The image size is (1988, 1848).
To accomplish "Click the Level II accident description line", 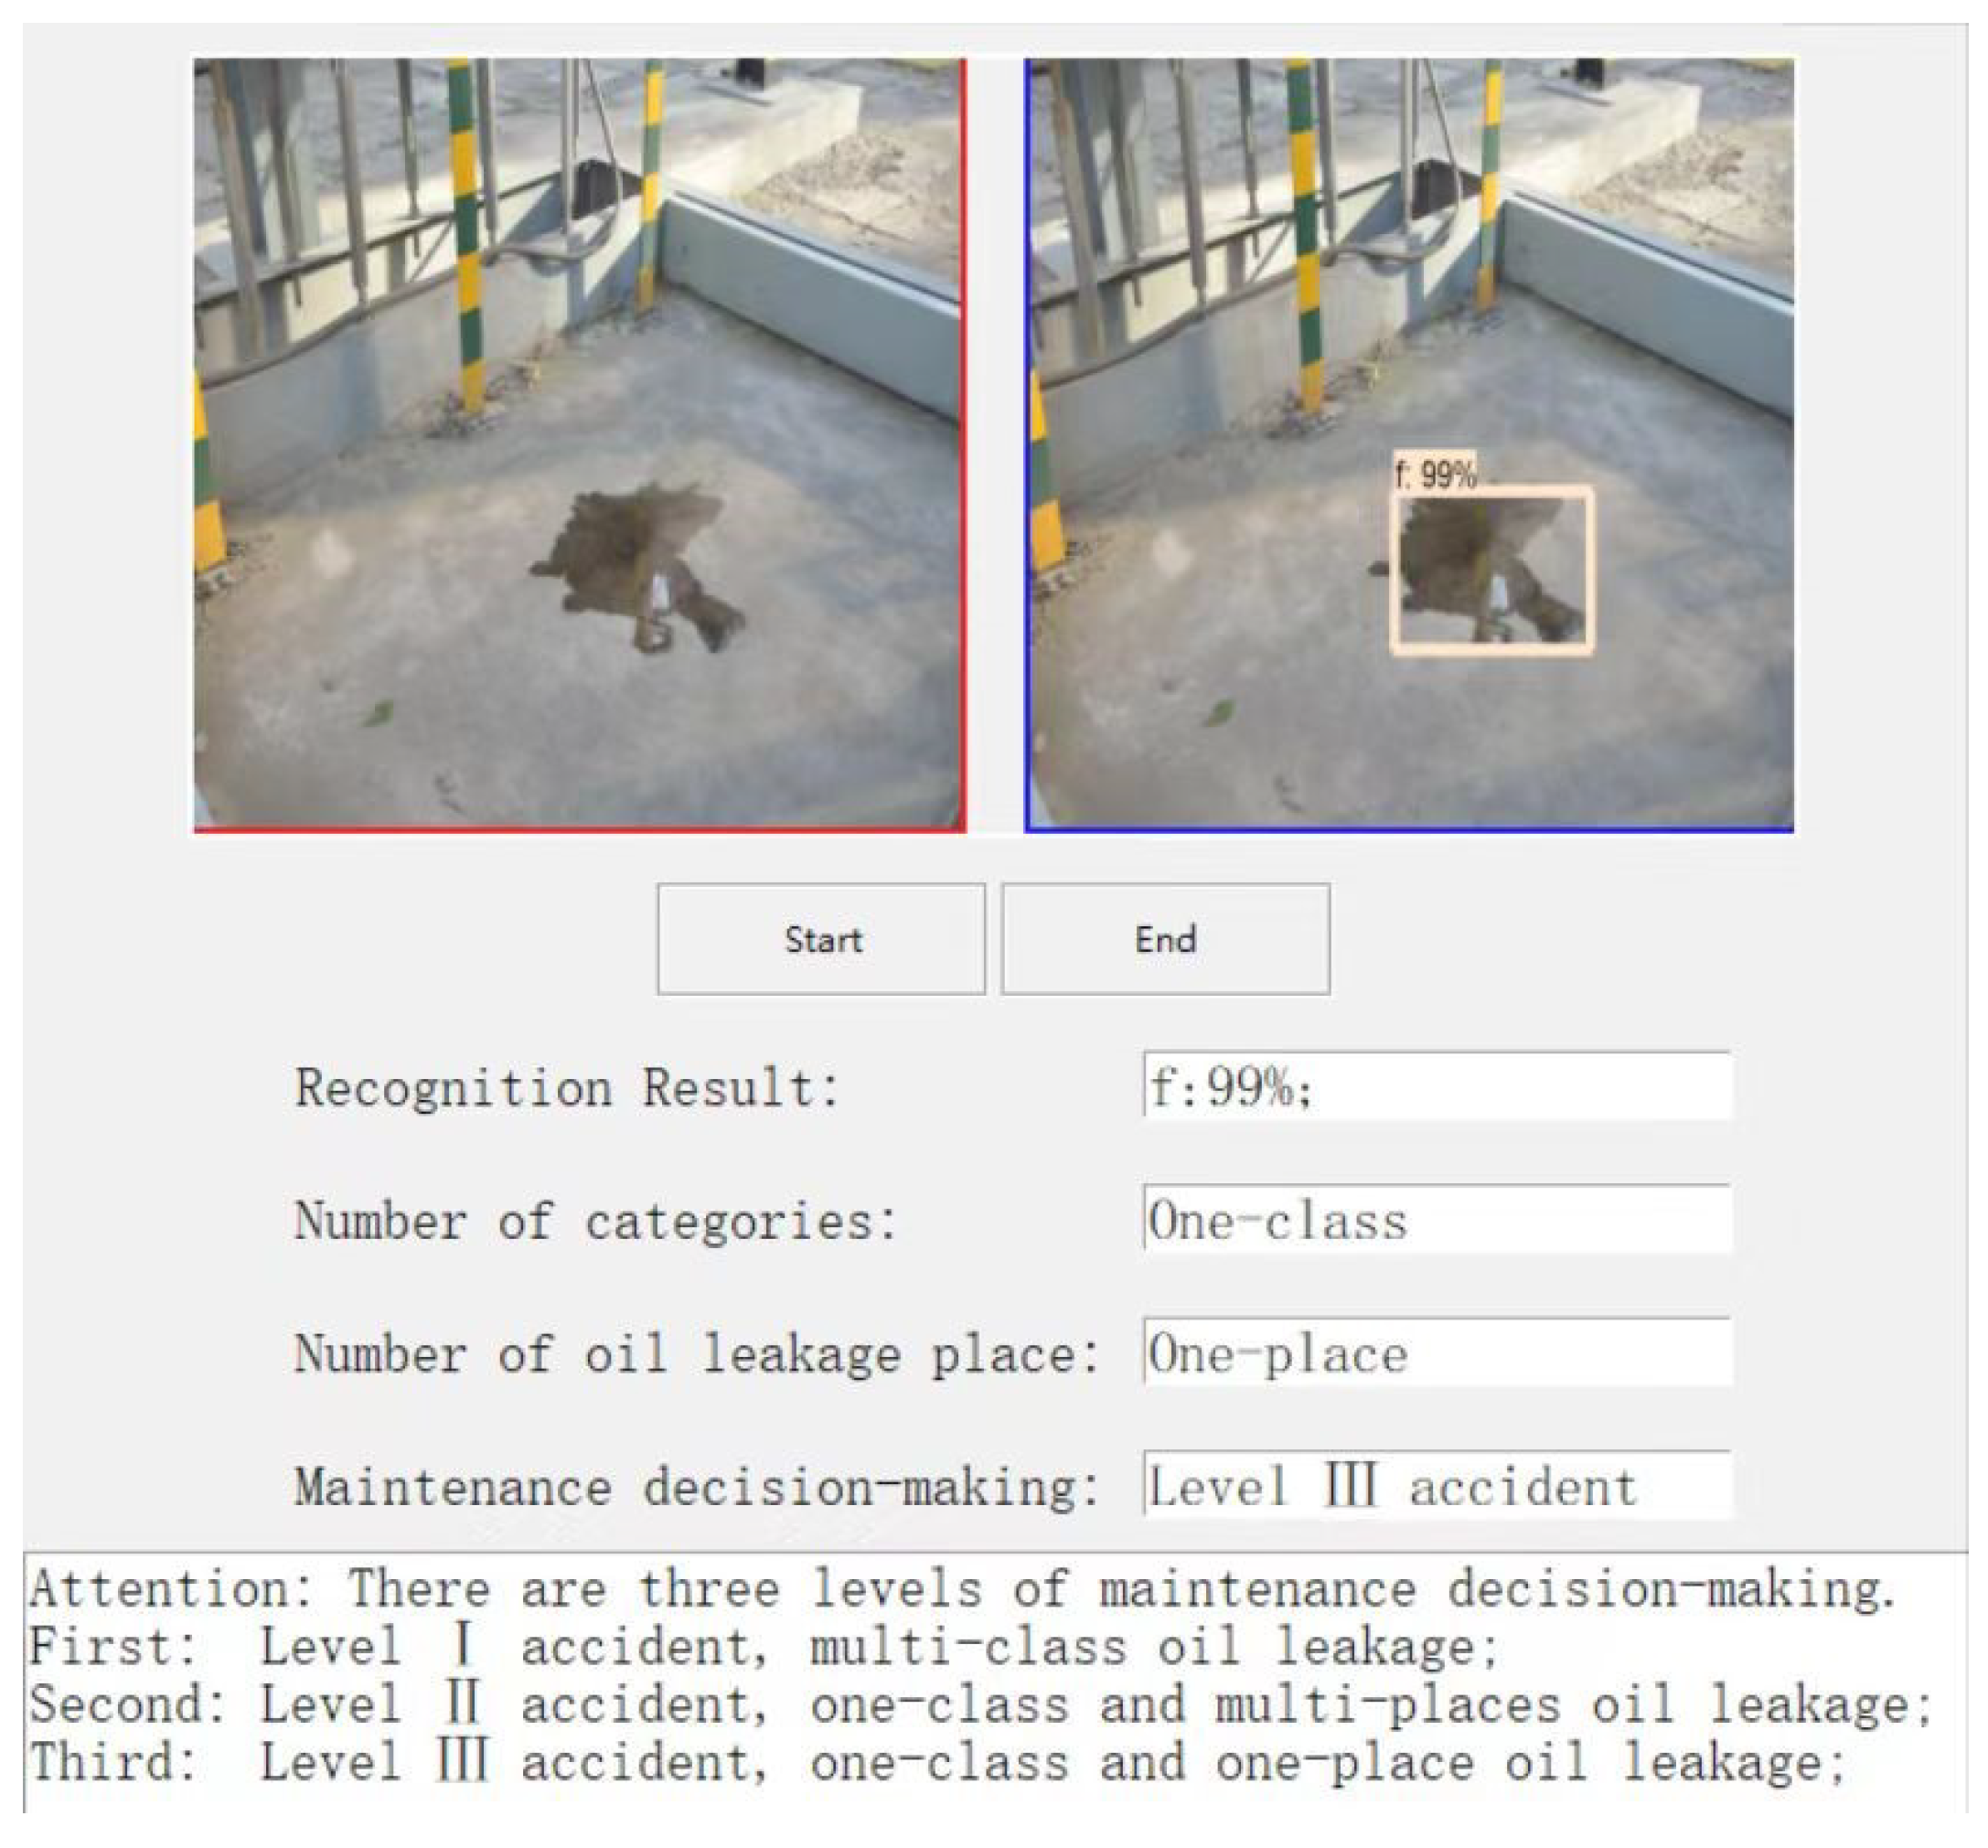I will point(980,1704).
